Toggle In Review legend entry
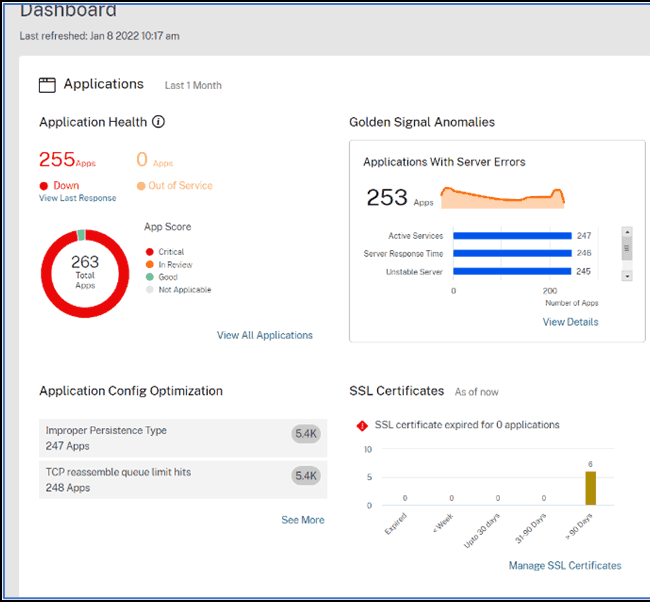Viewport: 650px width, 602px height. [x=169, y=265]
